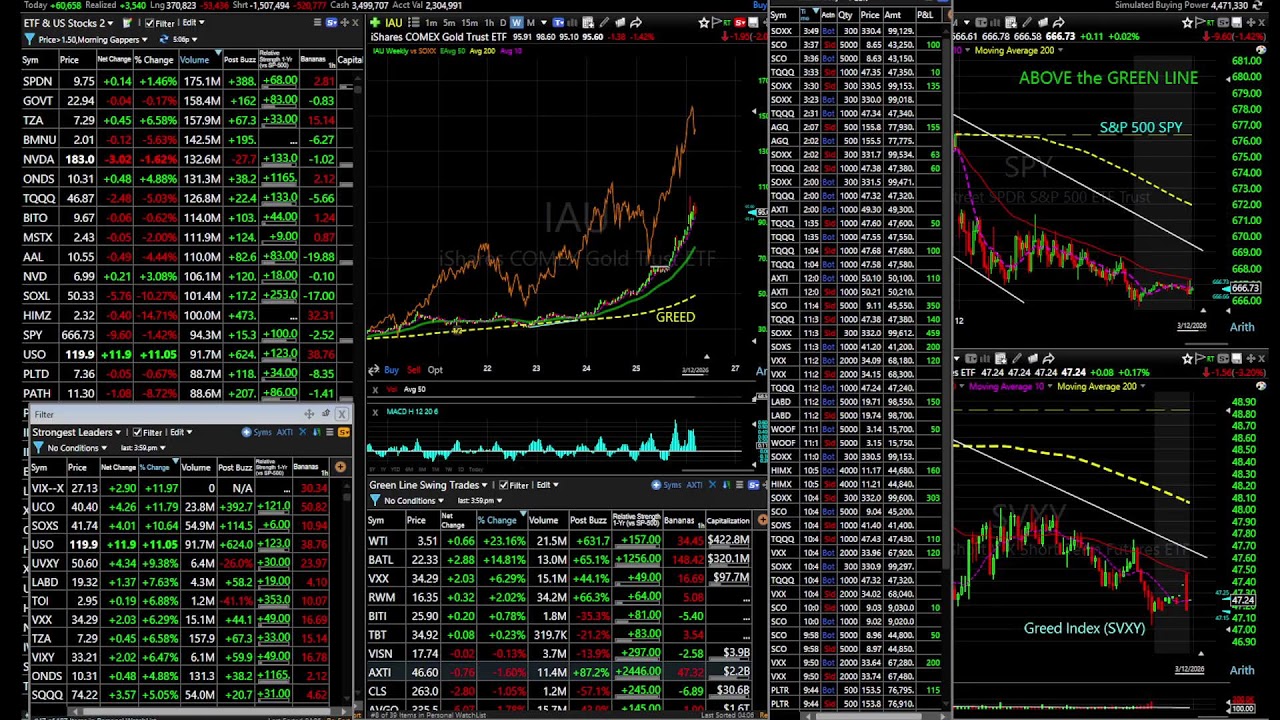Toggle Filter checkbox in ETF & US Stocks panel

[149, 23]
